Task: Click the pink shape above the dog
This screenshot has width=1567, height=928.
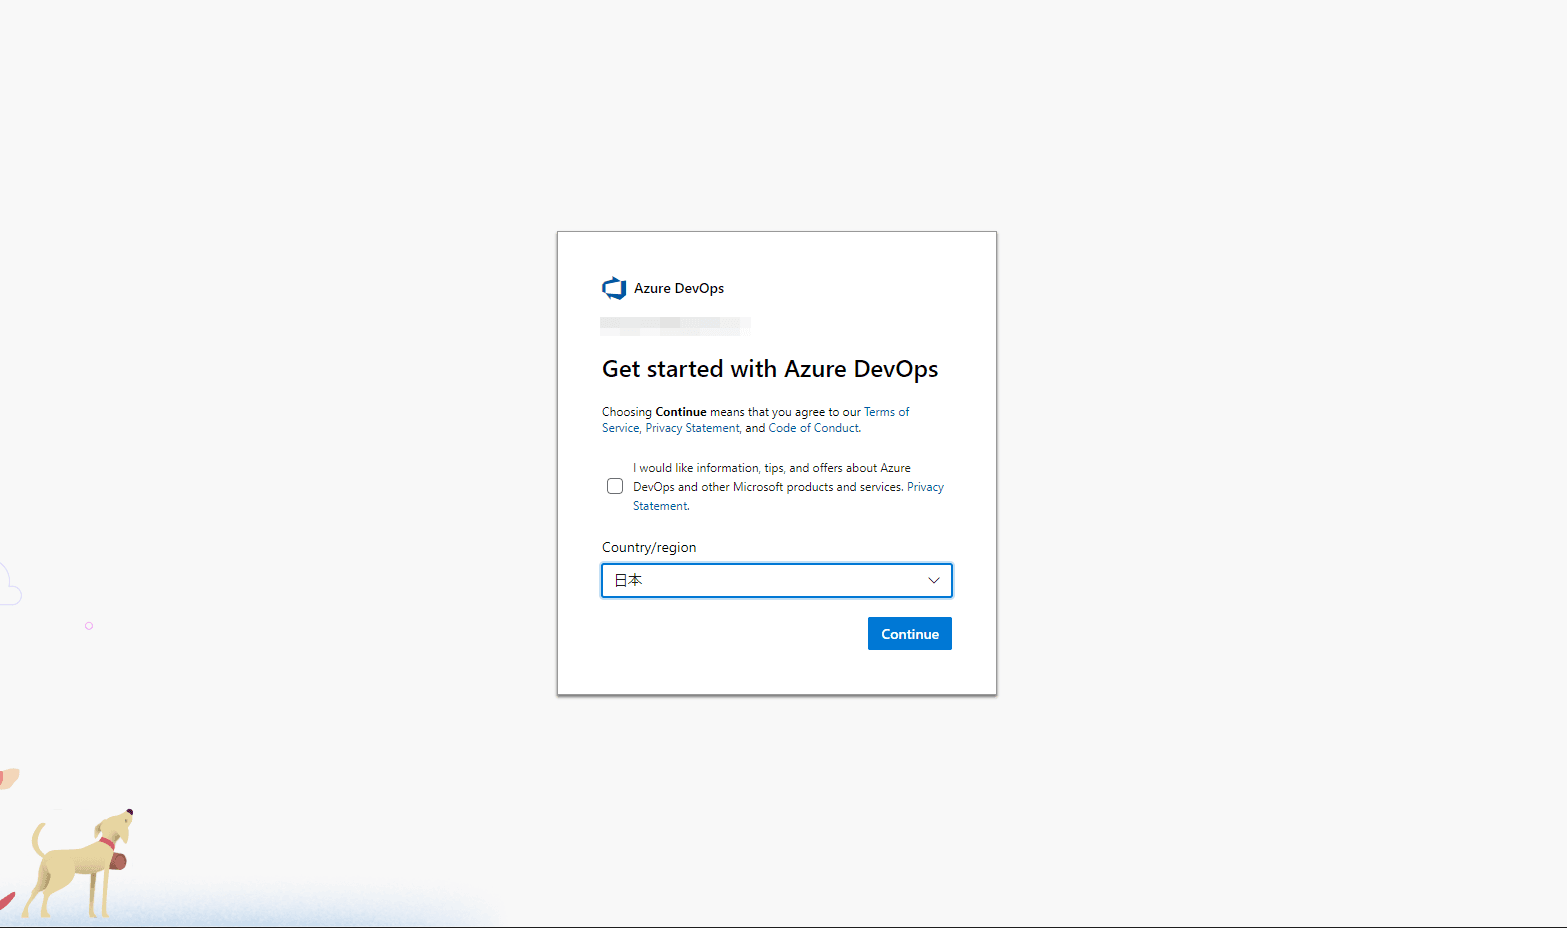Action: pos(8,778)
